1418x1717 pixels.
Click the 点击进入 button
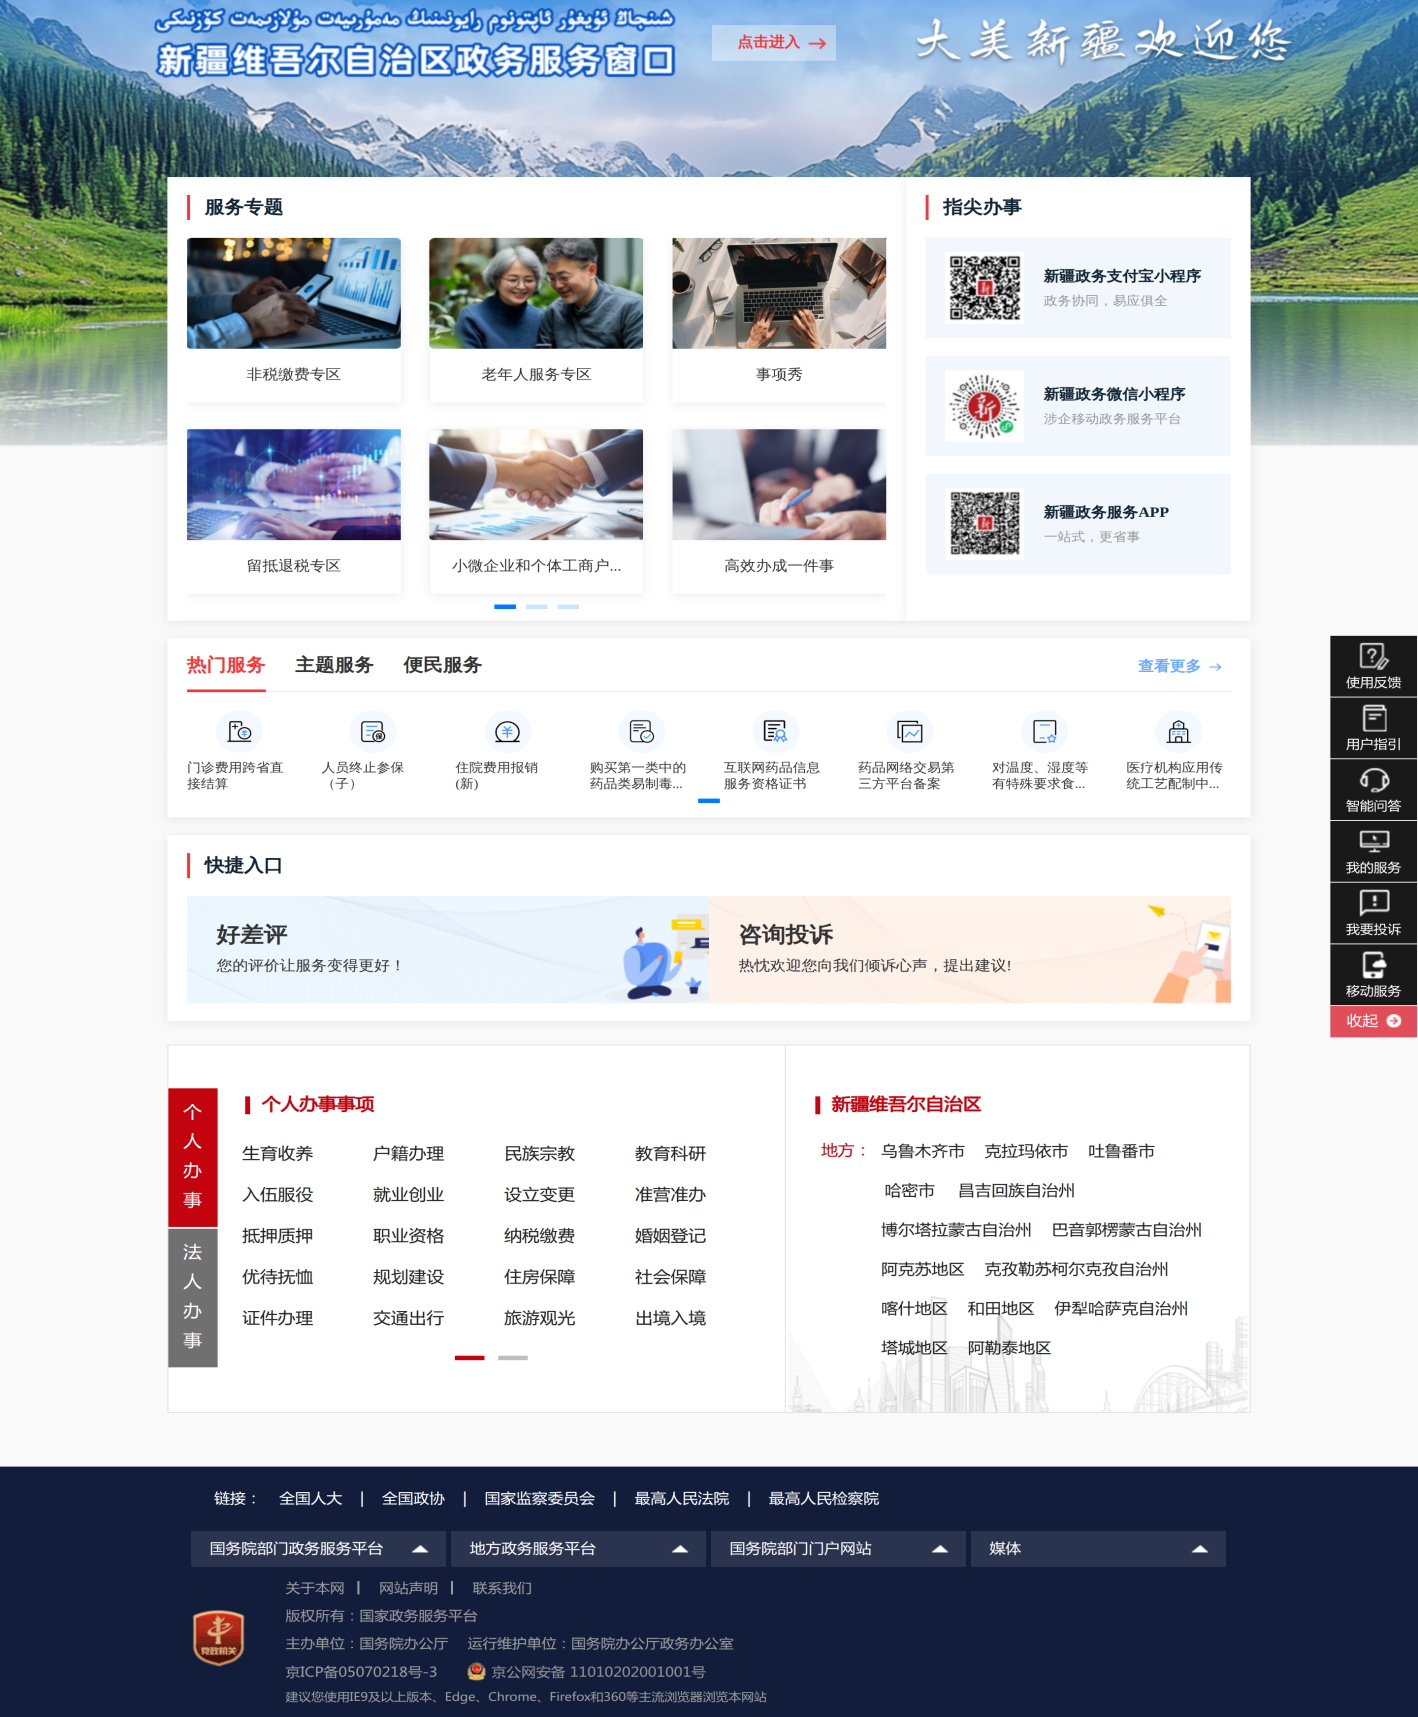click(x=774, y=42)
